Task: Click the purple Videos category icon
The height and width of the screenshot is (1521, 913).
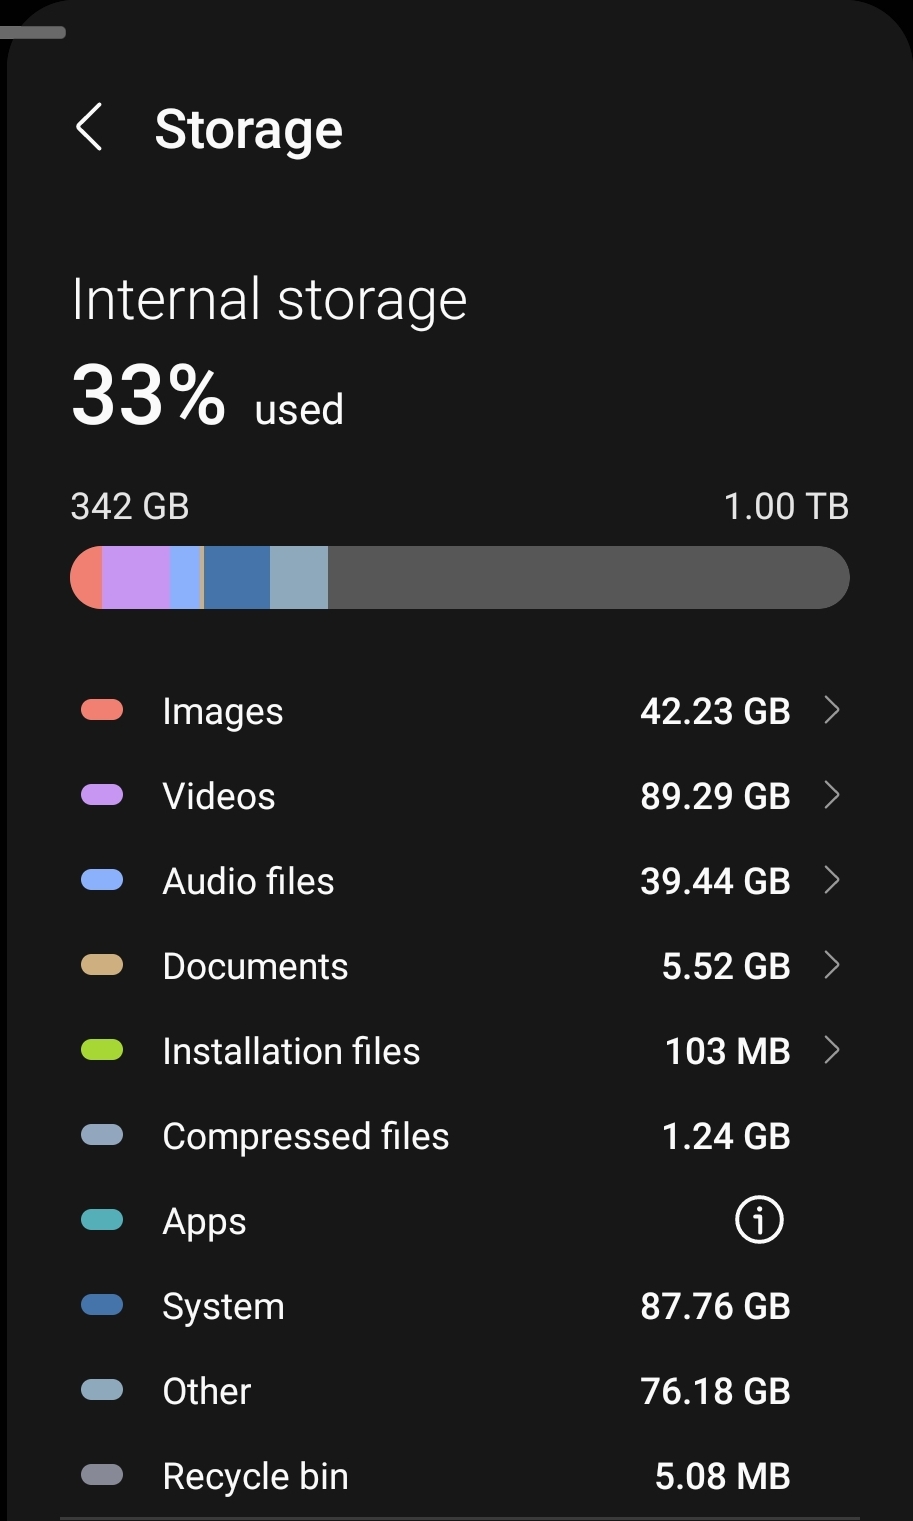Action: coord(101,795)
